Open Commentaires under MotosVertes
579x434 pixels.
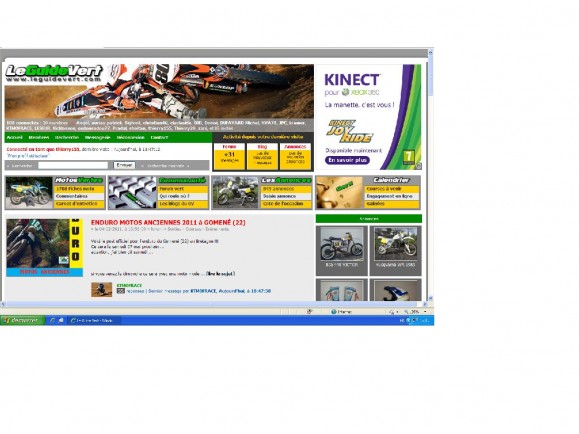point(79,196)
